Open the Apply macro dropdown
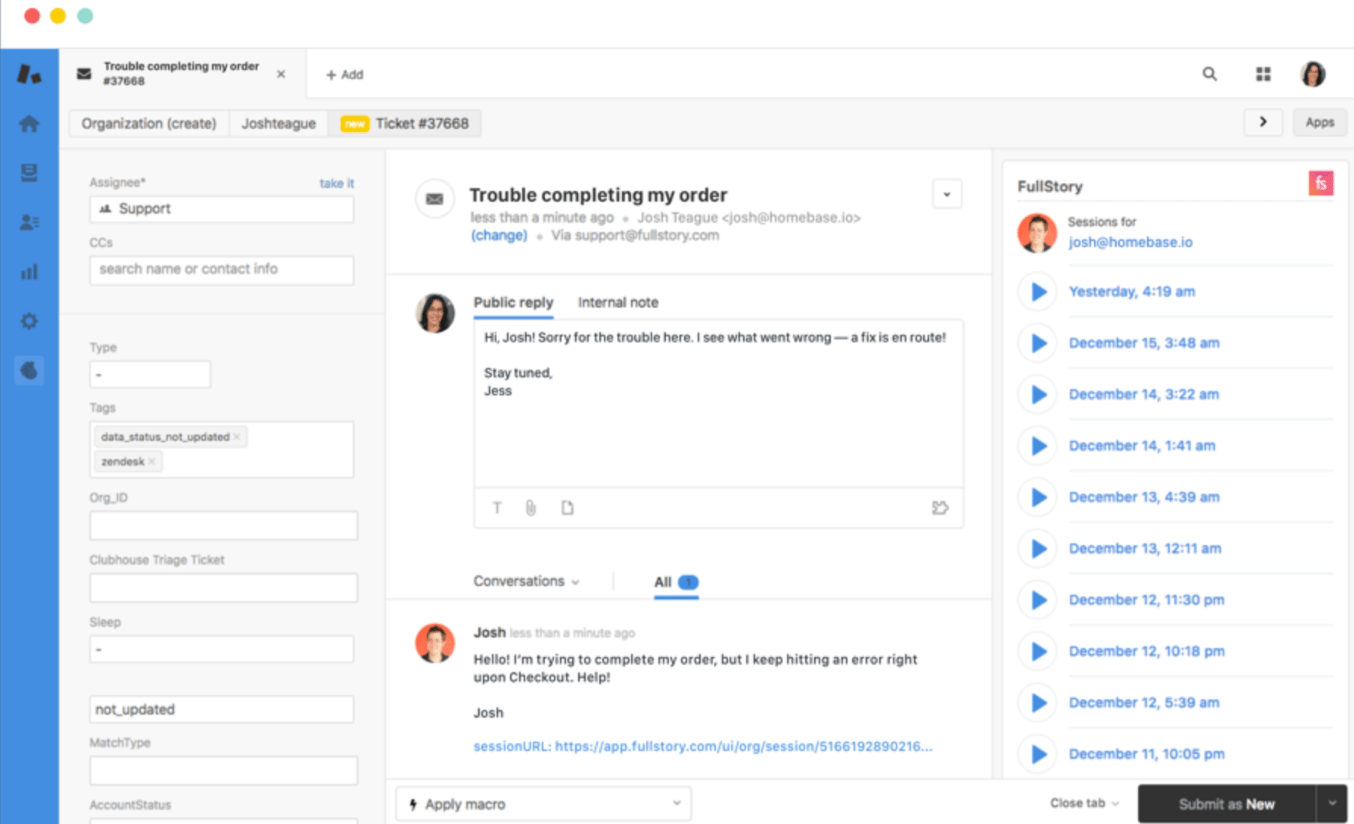This screenshot has width=1354, height=824. (x=543, y=803)
